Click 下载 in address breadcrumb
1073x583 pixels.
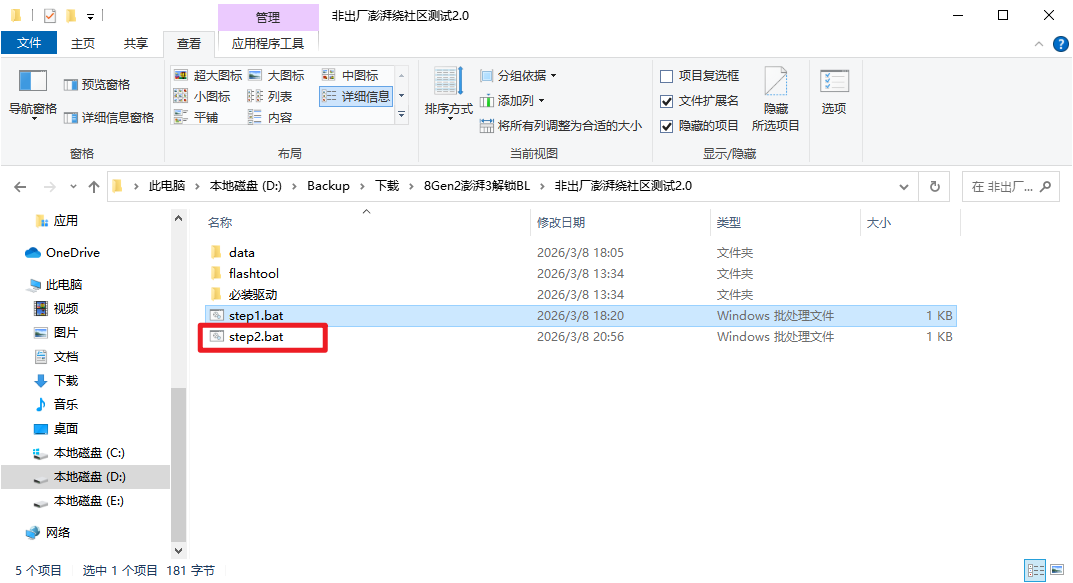[x=387, y=186]
